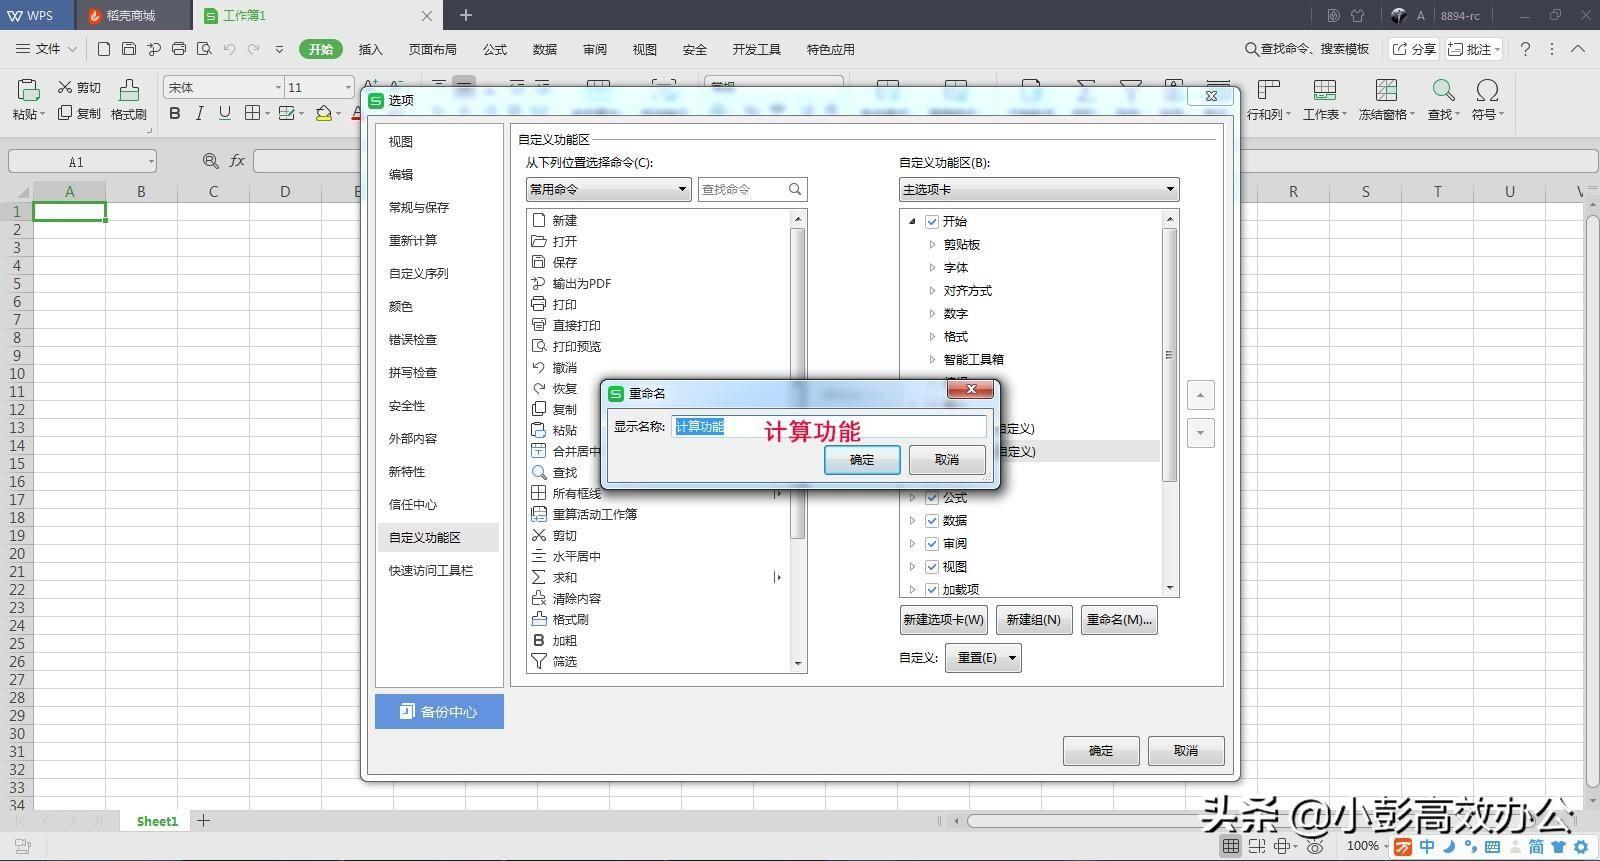Select the Format Painter (格式刷) ribbon tool

pyautogui.click(x=129, y=100)
